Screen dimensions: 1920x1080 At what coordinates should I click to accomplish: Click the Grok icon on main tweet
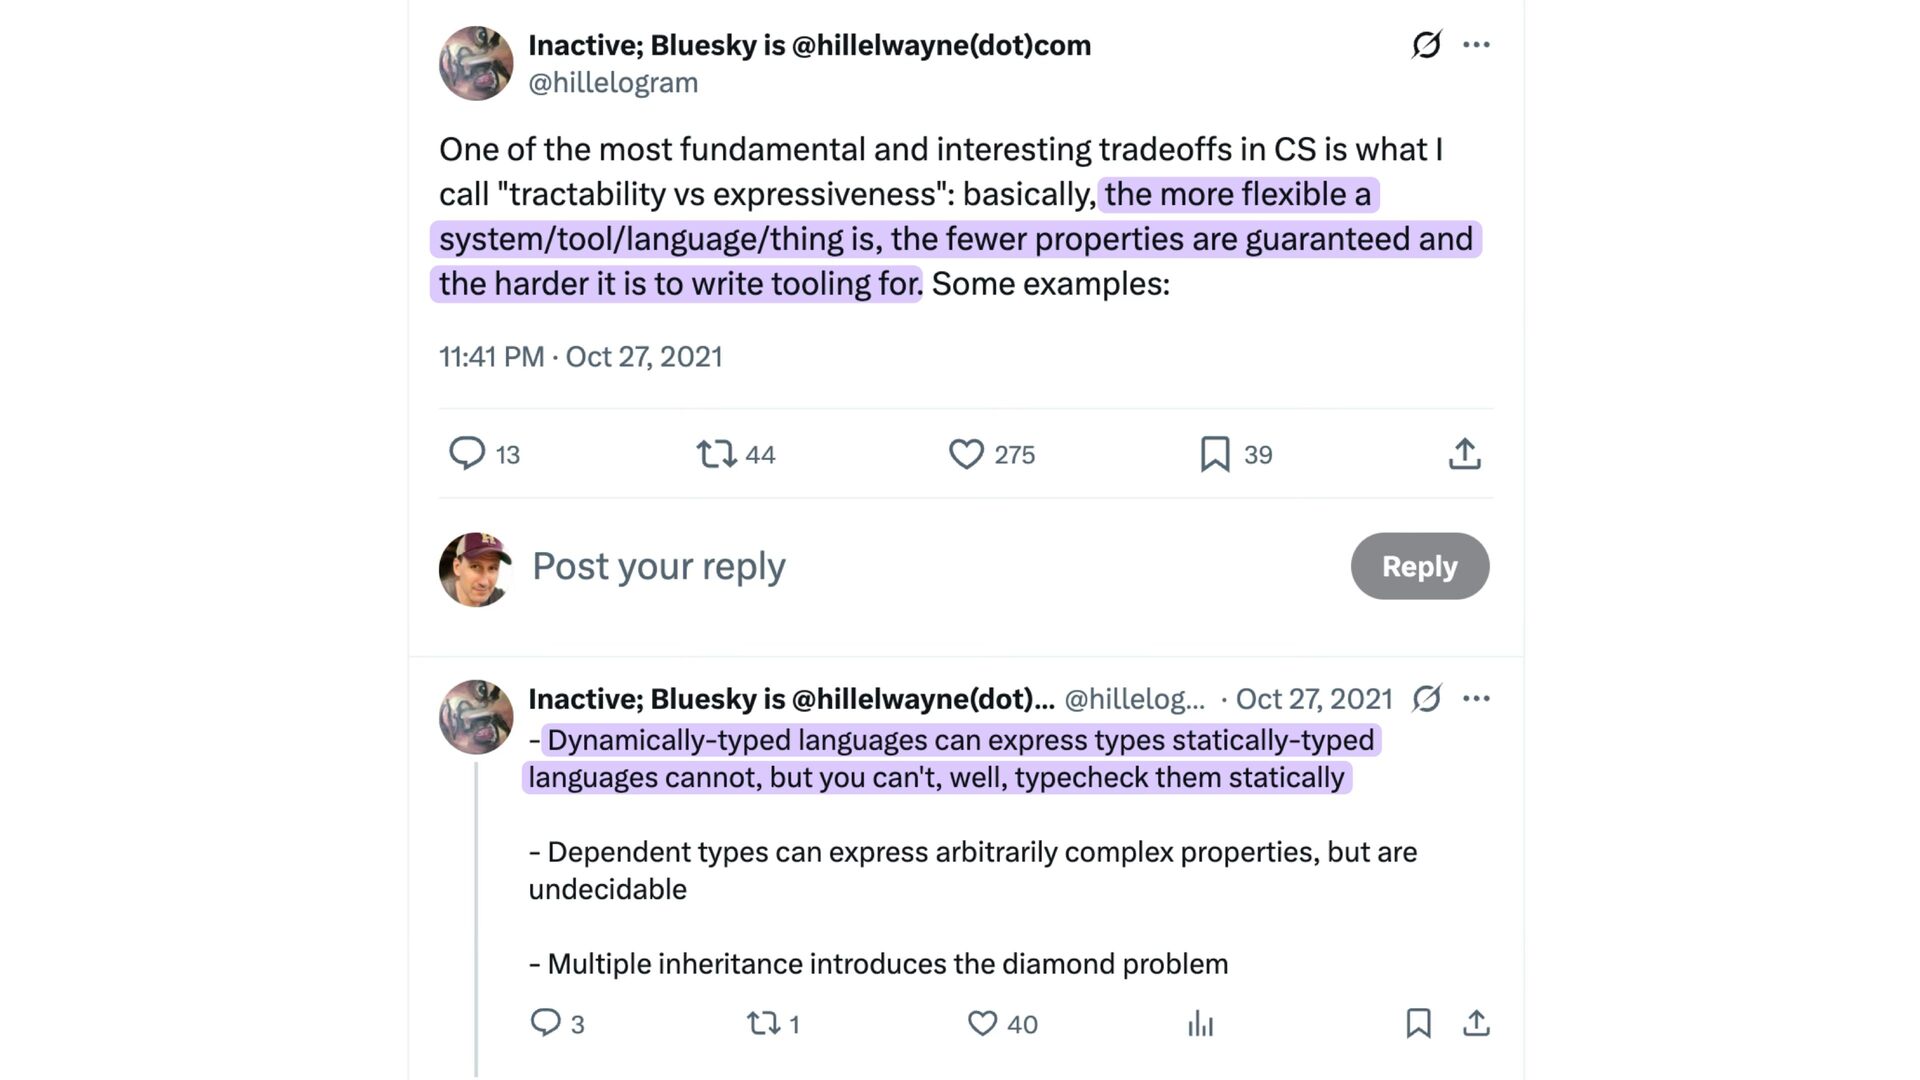(x=1426, y=45)
